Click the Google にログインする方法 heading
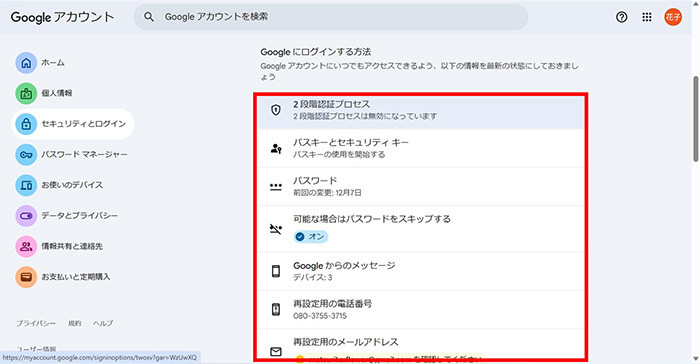Viewport: 700px width, 364px height. [x=316, y=52]
